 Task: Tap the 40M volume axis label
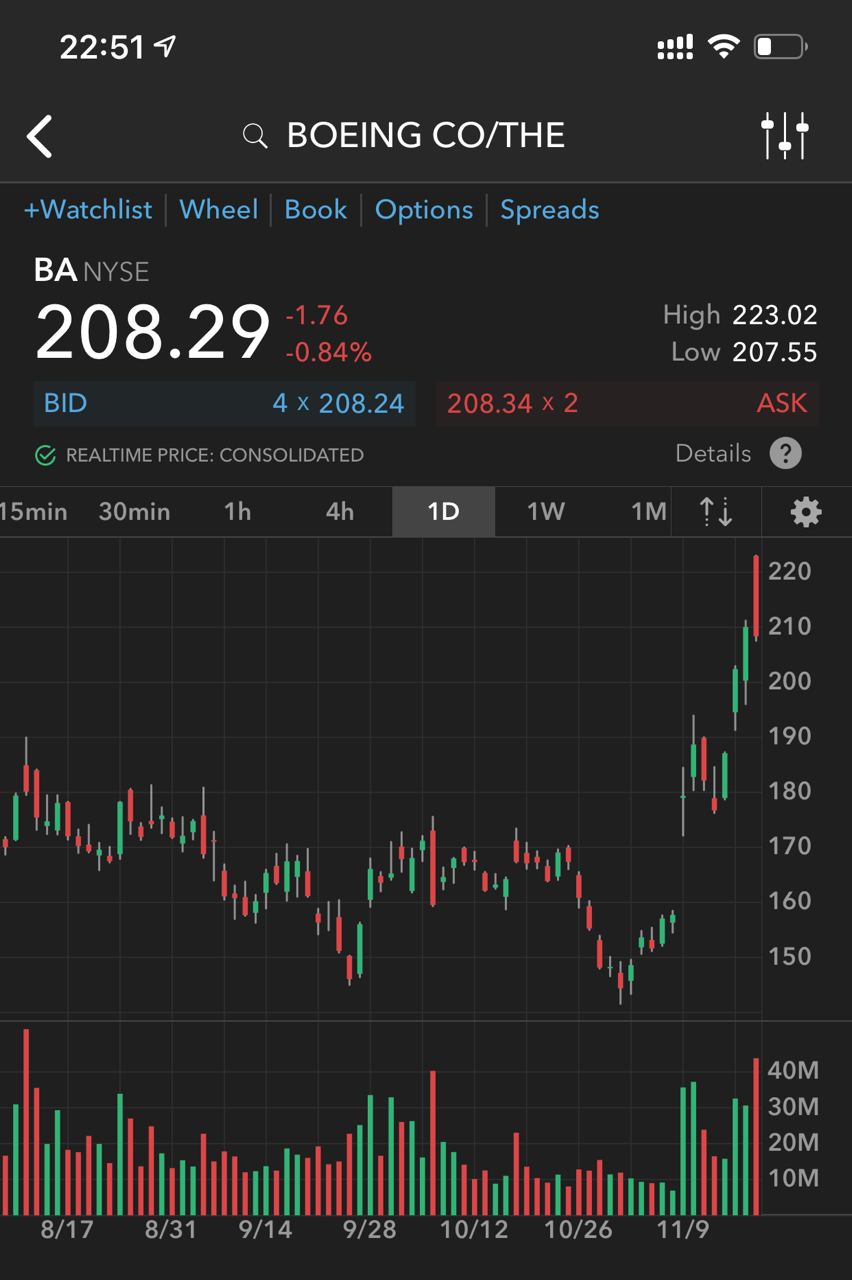793,1071
